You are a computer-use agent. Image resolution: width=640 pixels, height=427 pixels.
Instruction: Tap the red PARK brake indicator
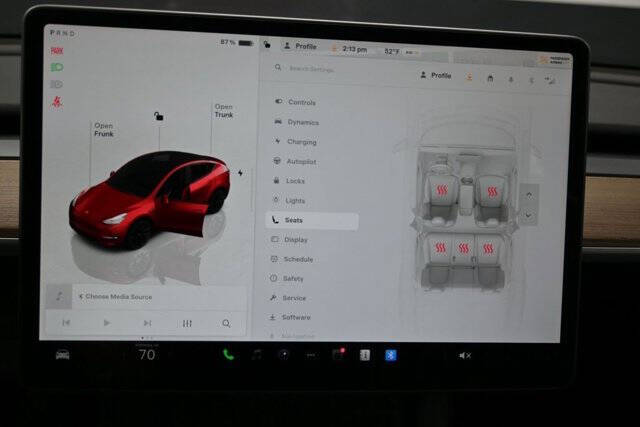click(57, 51)
